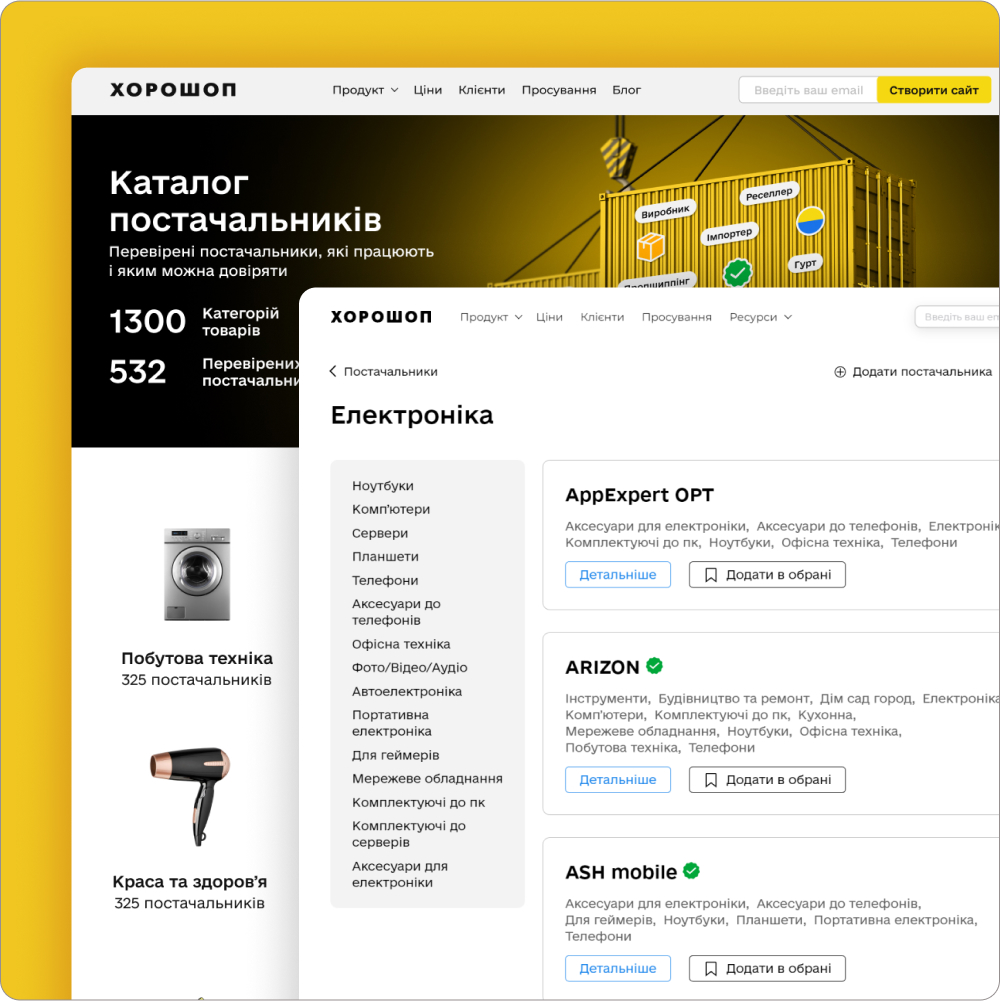Select Мережеве обладнання in the sidebar
The width and height of the screenshot is (1000, 1001).
point(427,779)
